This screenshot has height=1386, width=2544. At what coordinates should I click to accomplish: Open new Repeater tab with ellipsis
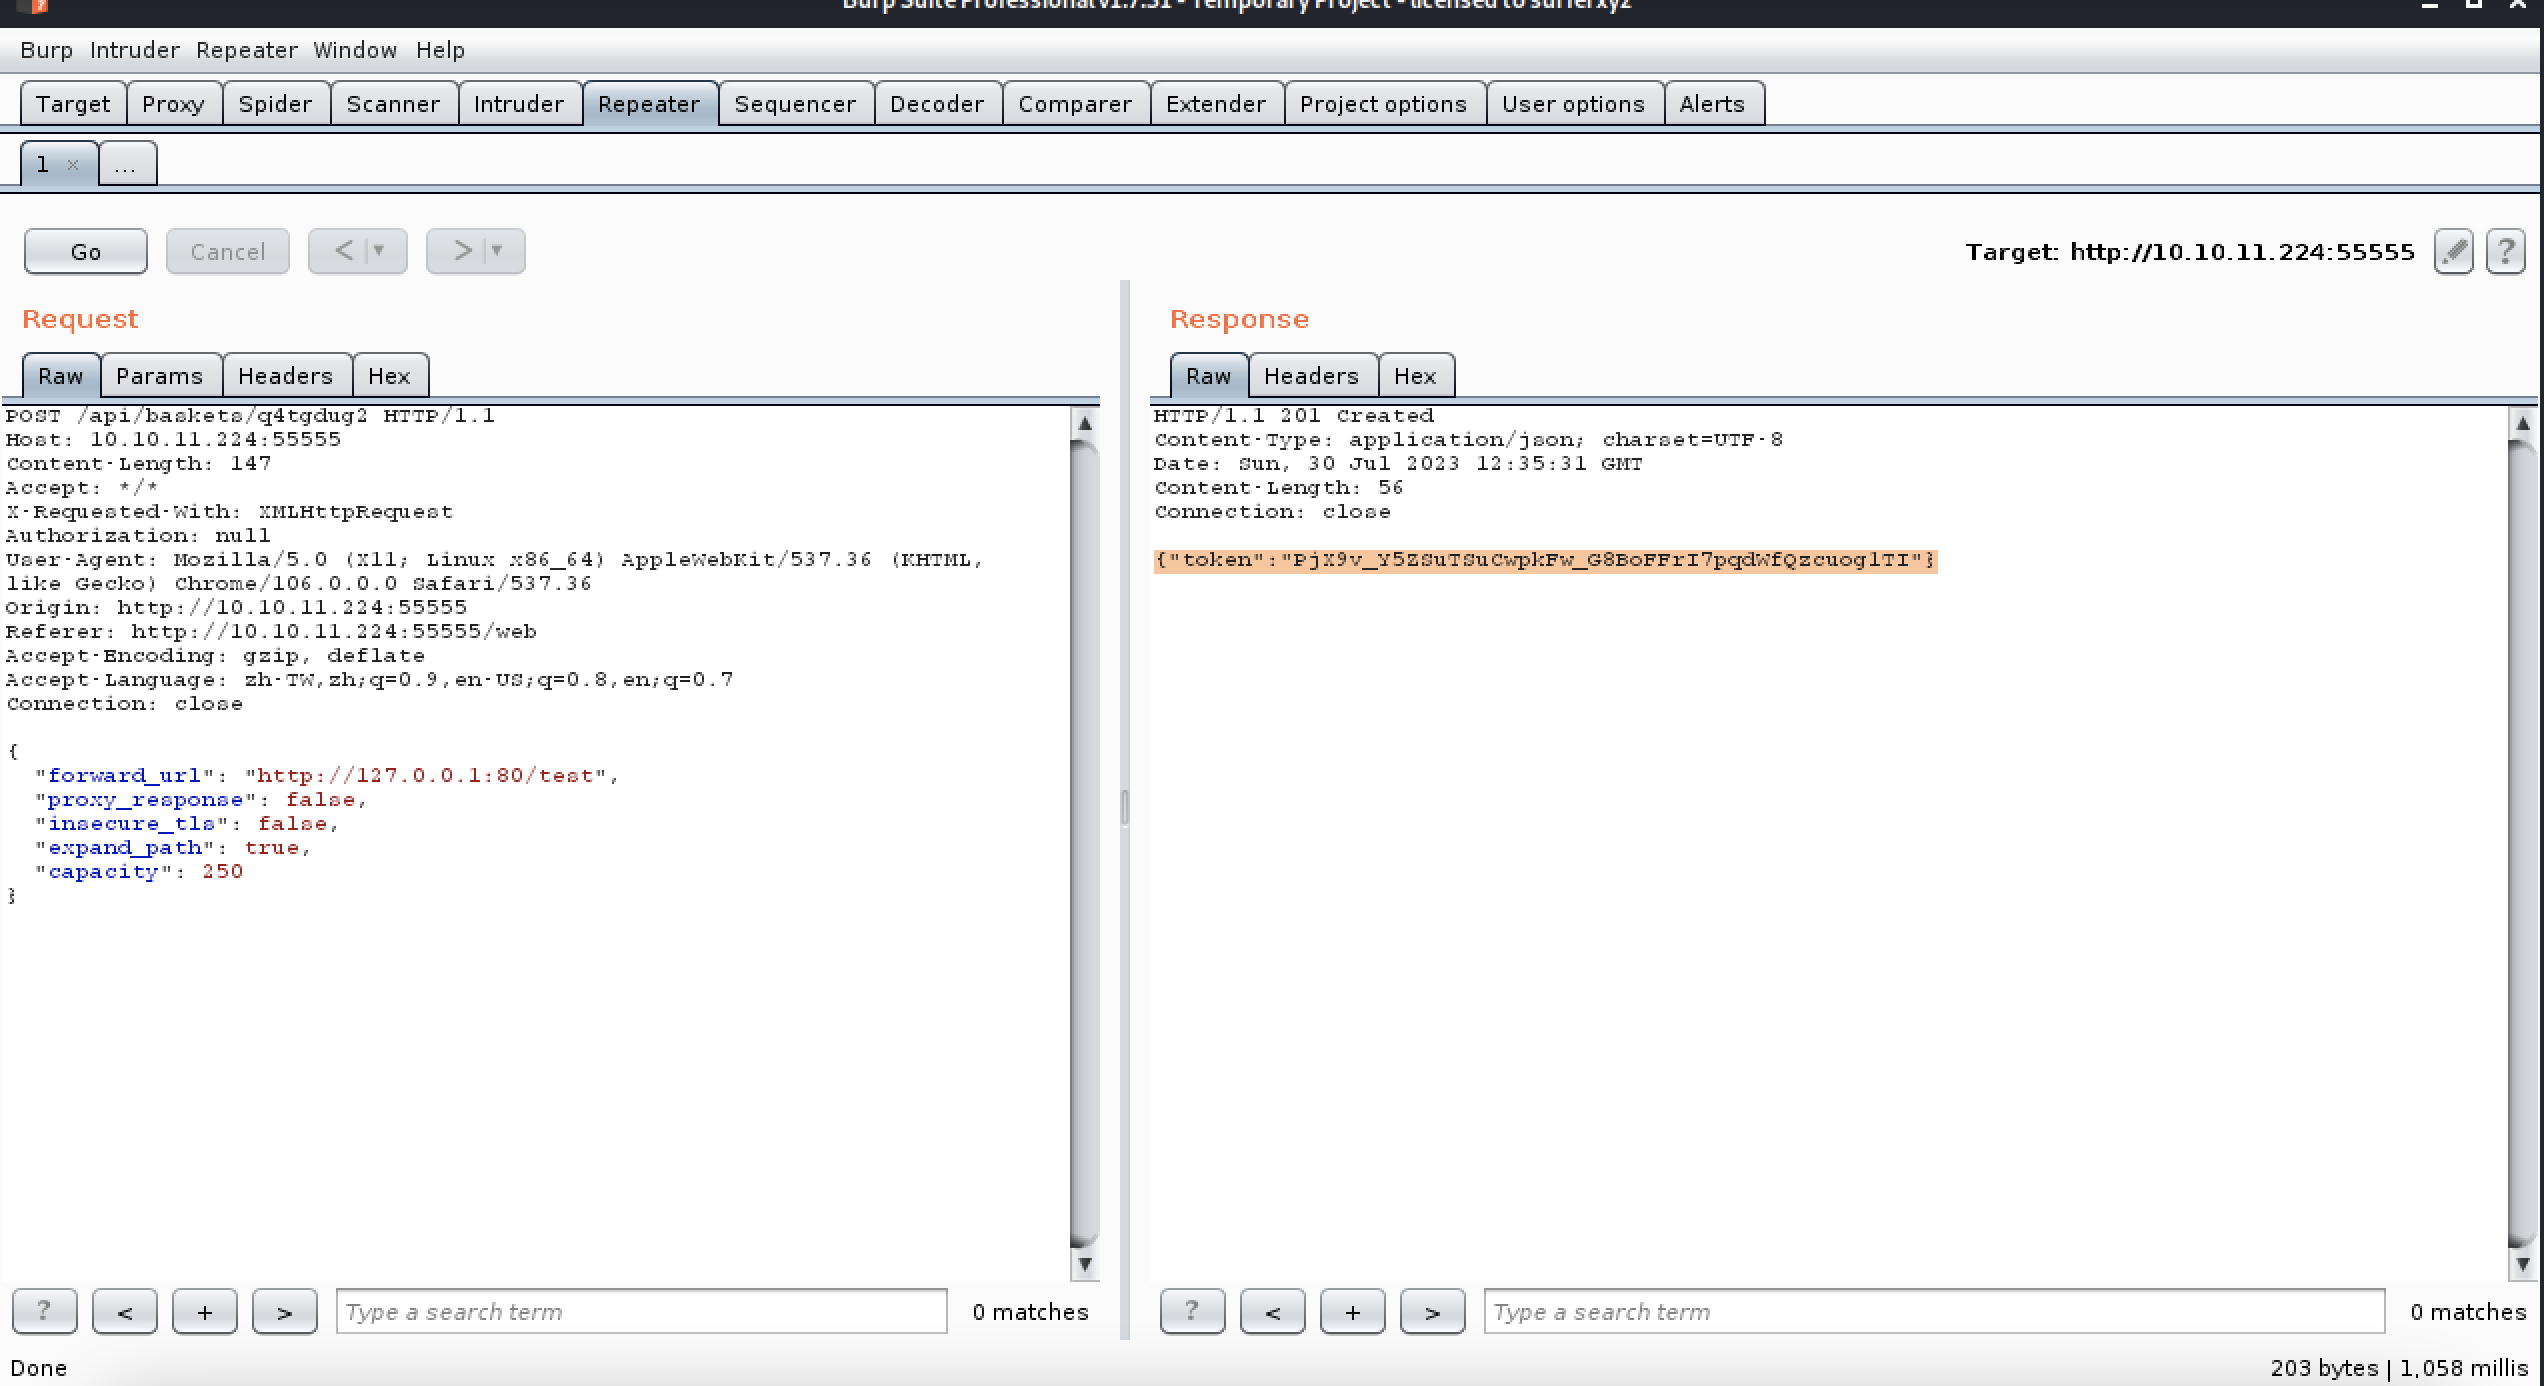[x=127, y=164]
